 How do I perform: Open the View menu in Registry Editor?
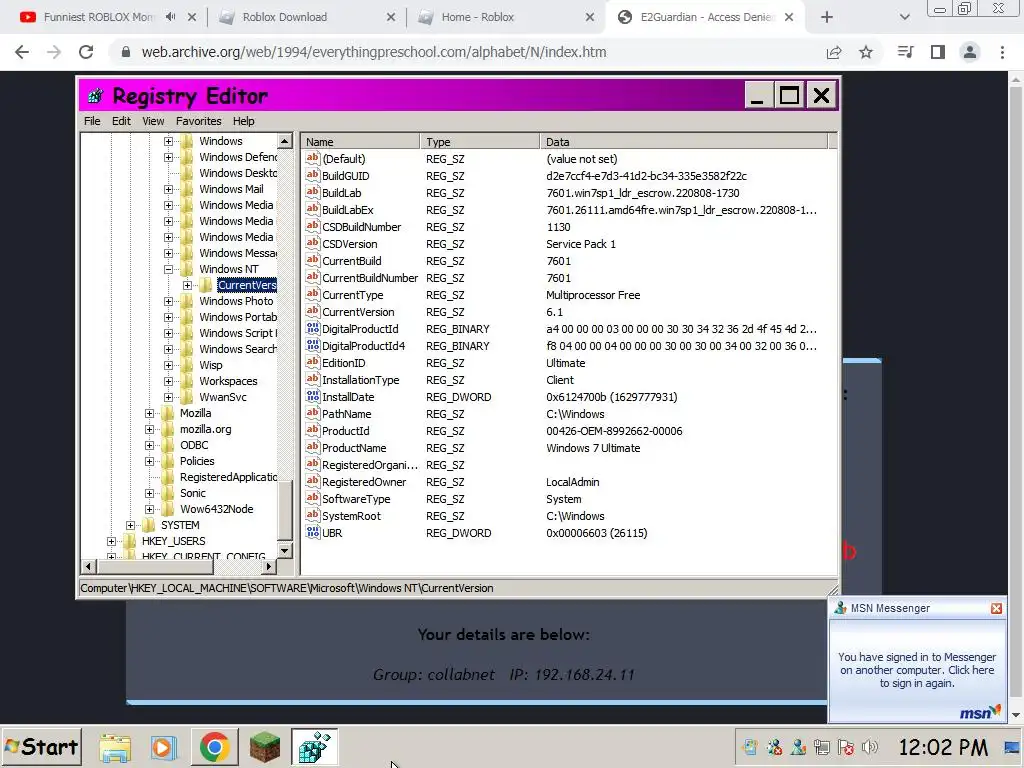pos(153,121)
